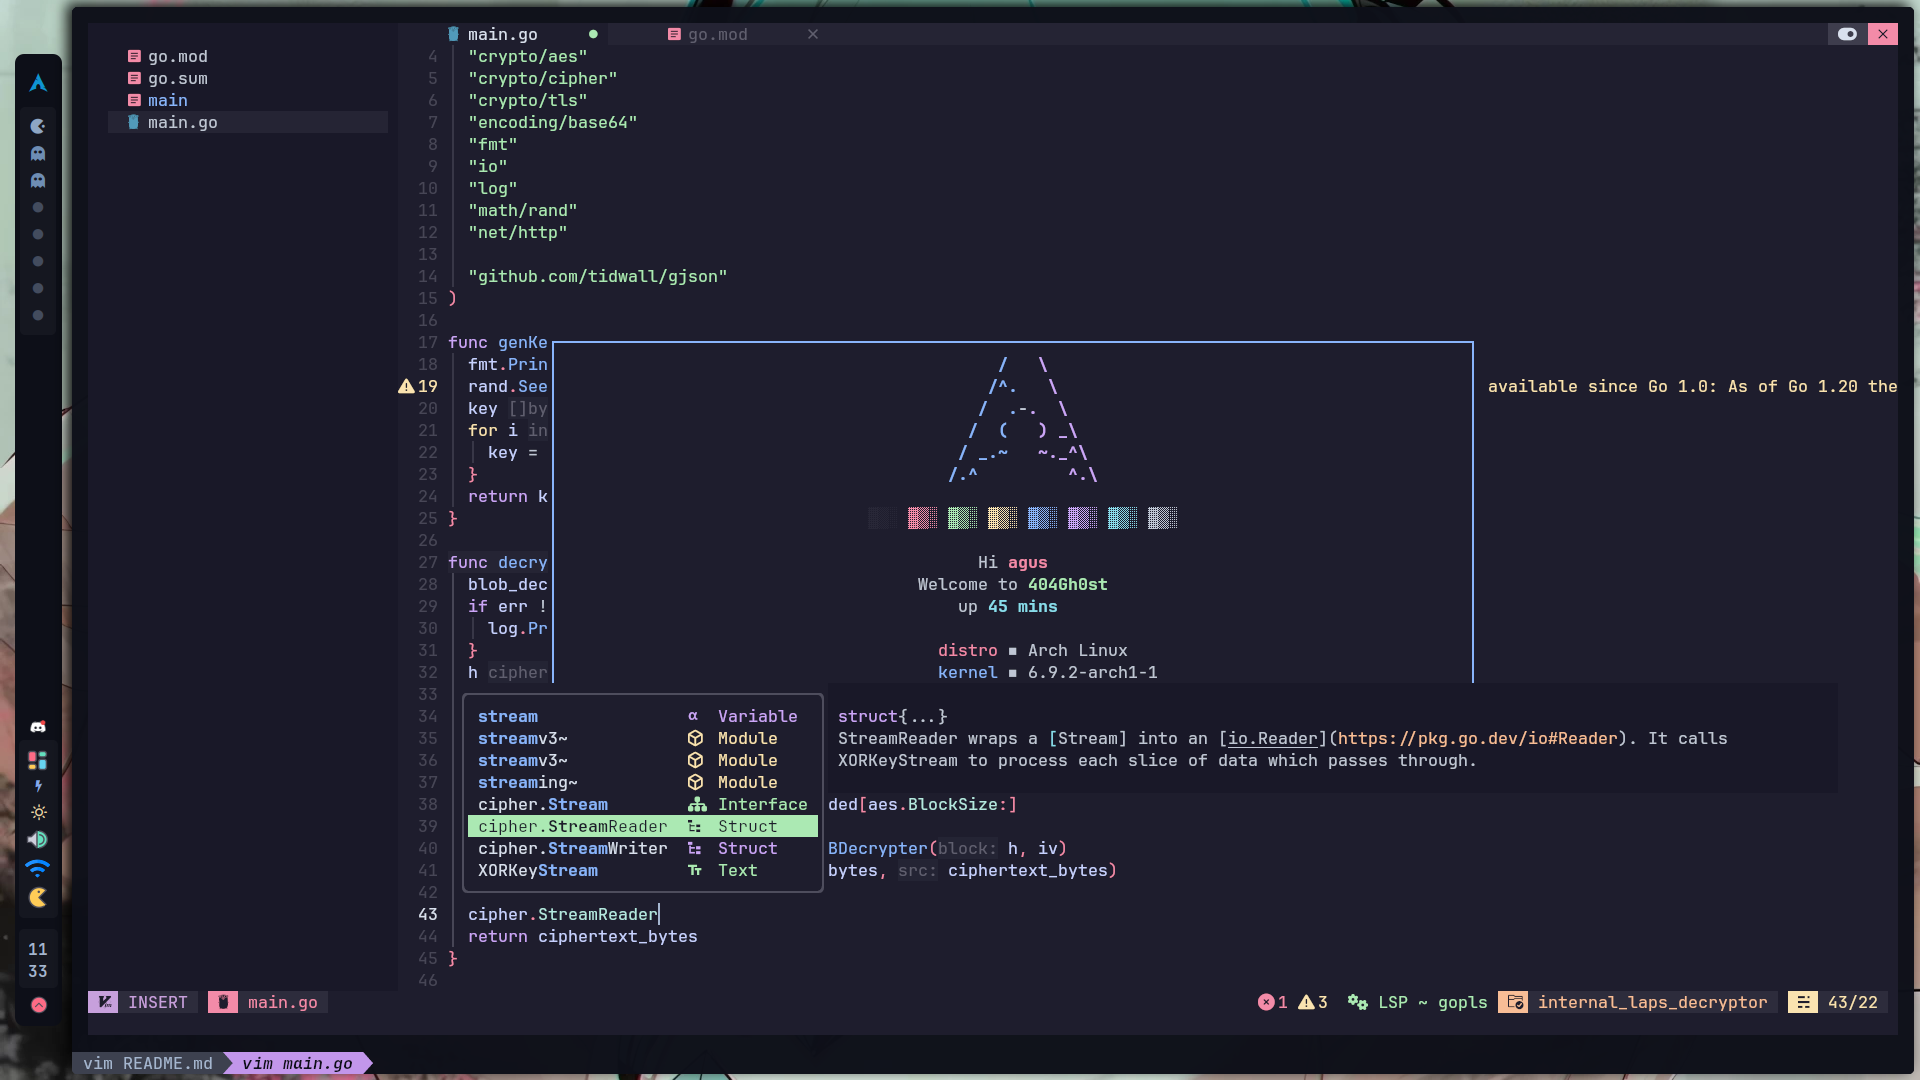
Task: Click '404Gh0st' hostname in fetch popup
Action: (x=1068, y=584)
